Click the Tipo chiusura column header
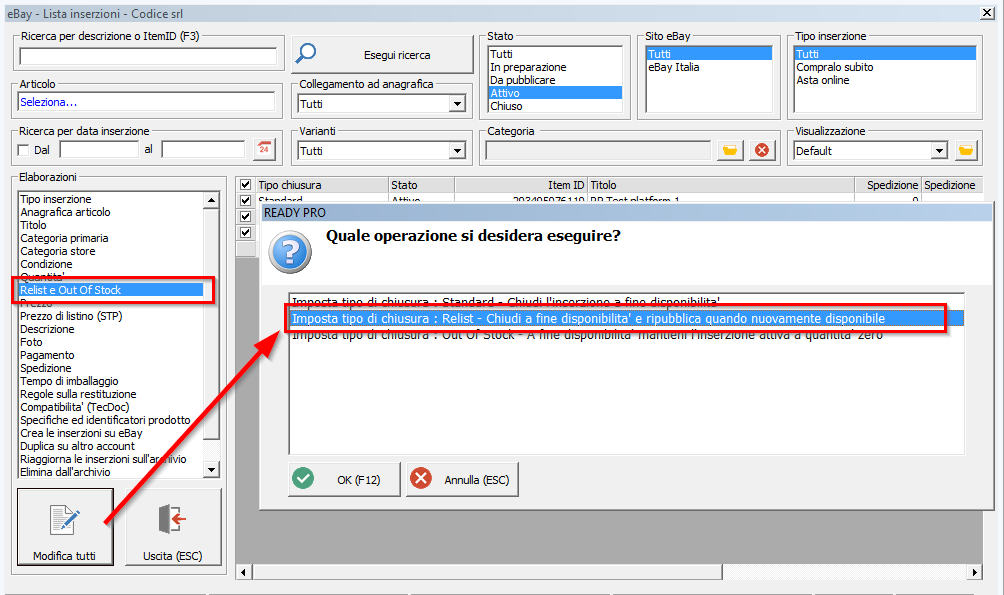 click(x=321, y=184)
